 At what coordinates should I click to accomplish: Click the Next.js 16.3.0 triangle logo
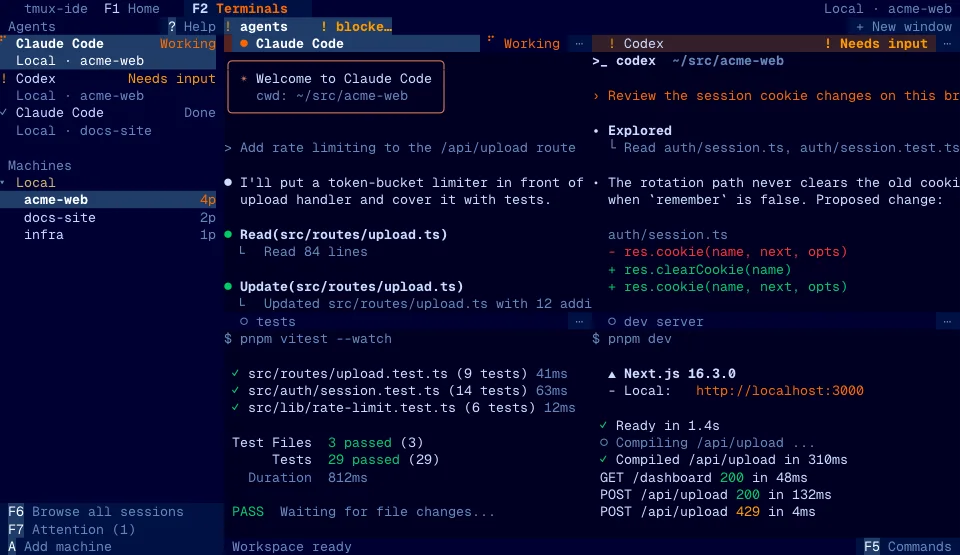pyautogui.click(x=612, y=374)
